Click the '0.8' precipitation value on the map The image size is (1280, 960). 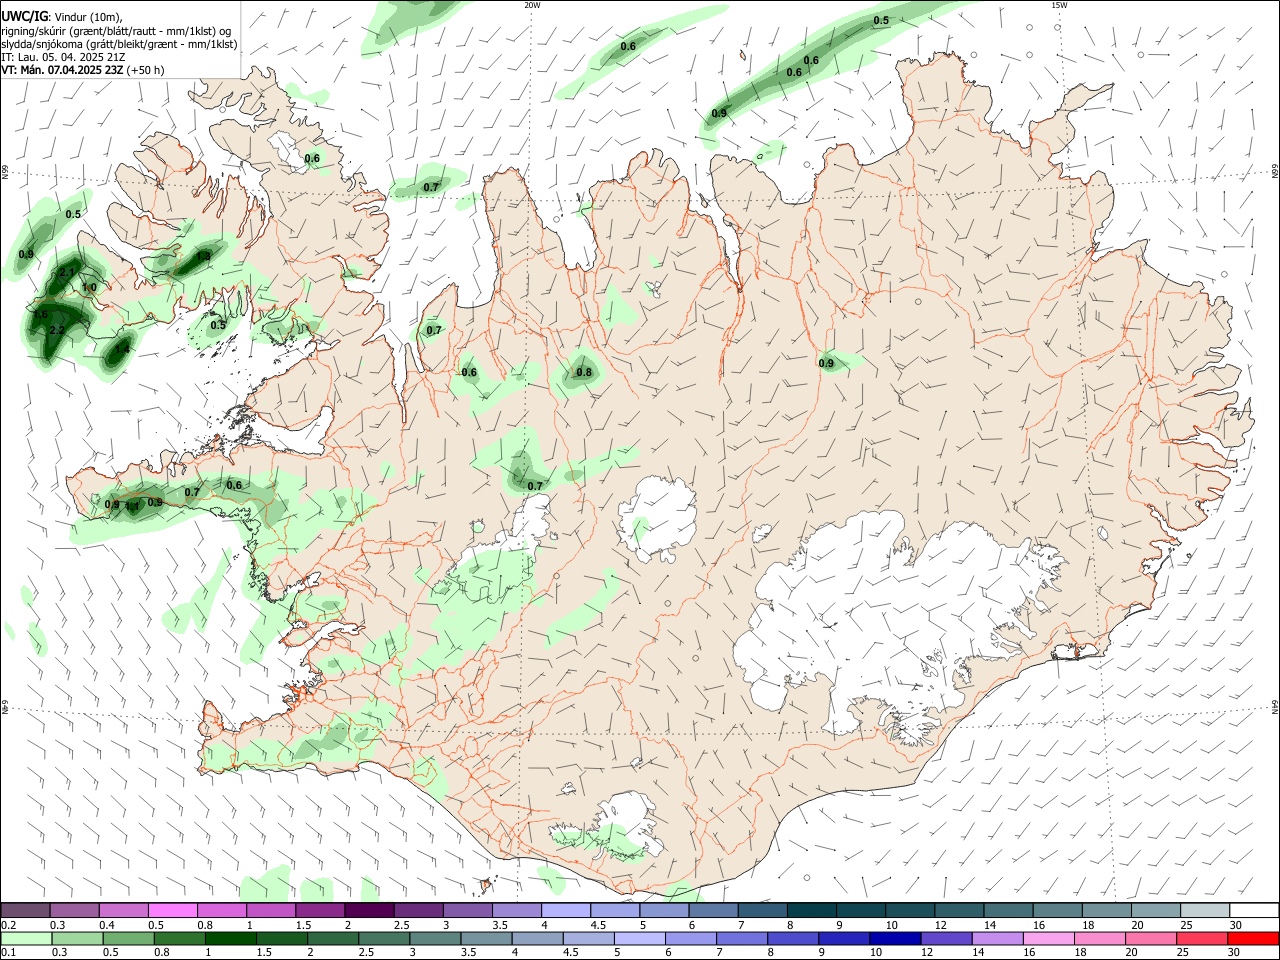pyautogui.click(x=584, y=373)
